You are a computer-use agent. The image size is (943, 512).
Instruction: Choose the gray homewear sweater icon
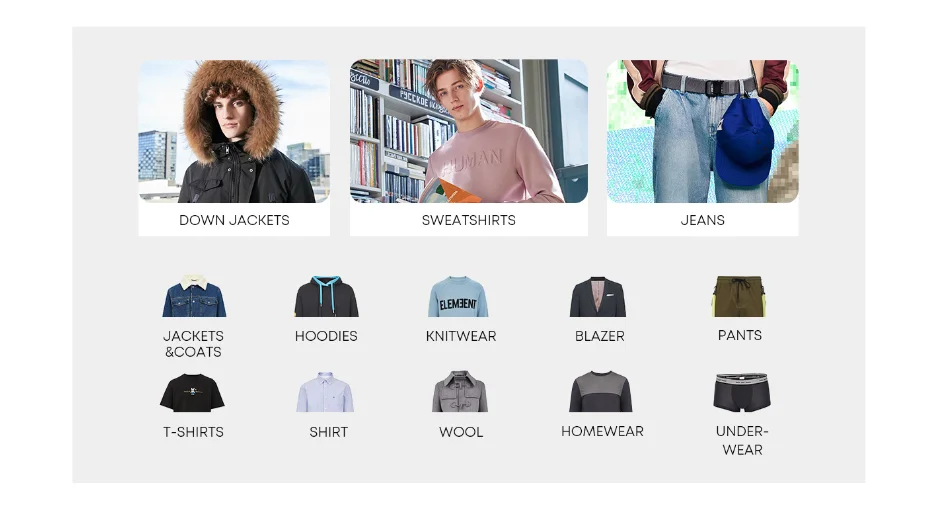coord(601,392)
